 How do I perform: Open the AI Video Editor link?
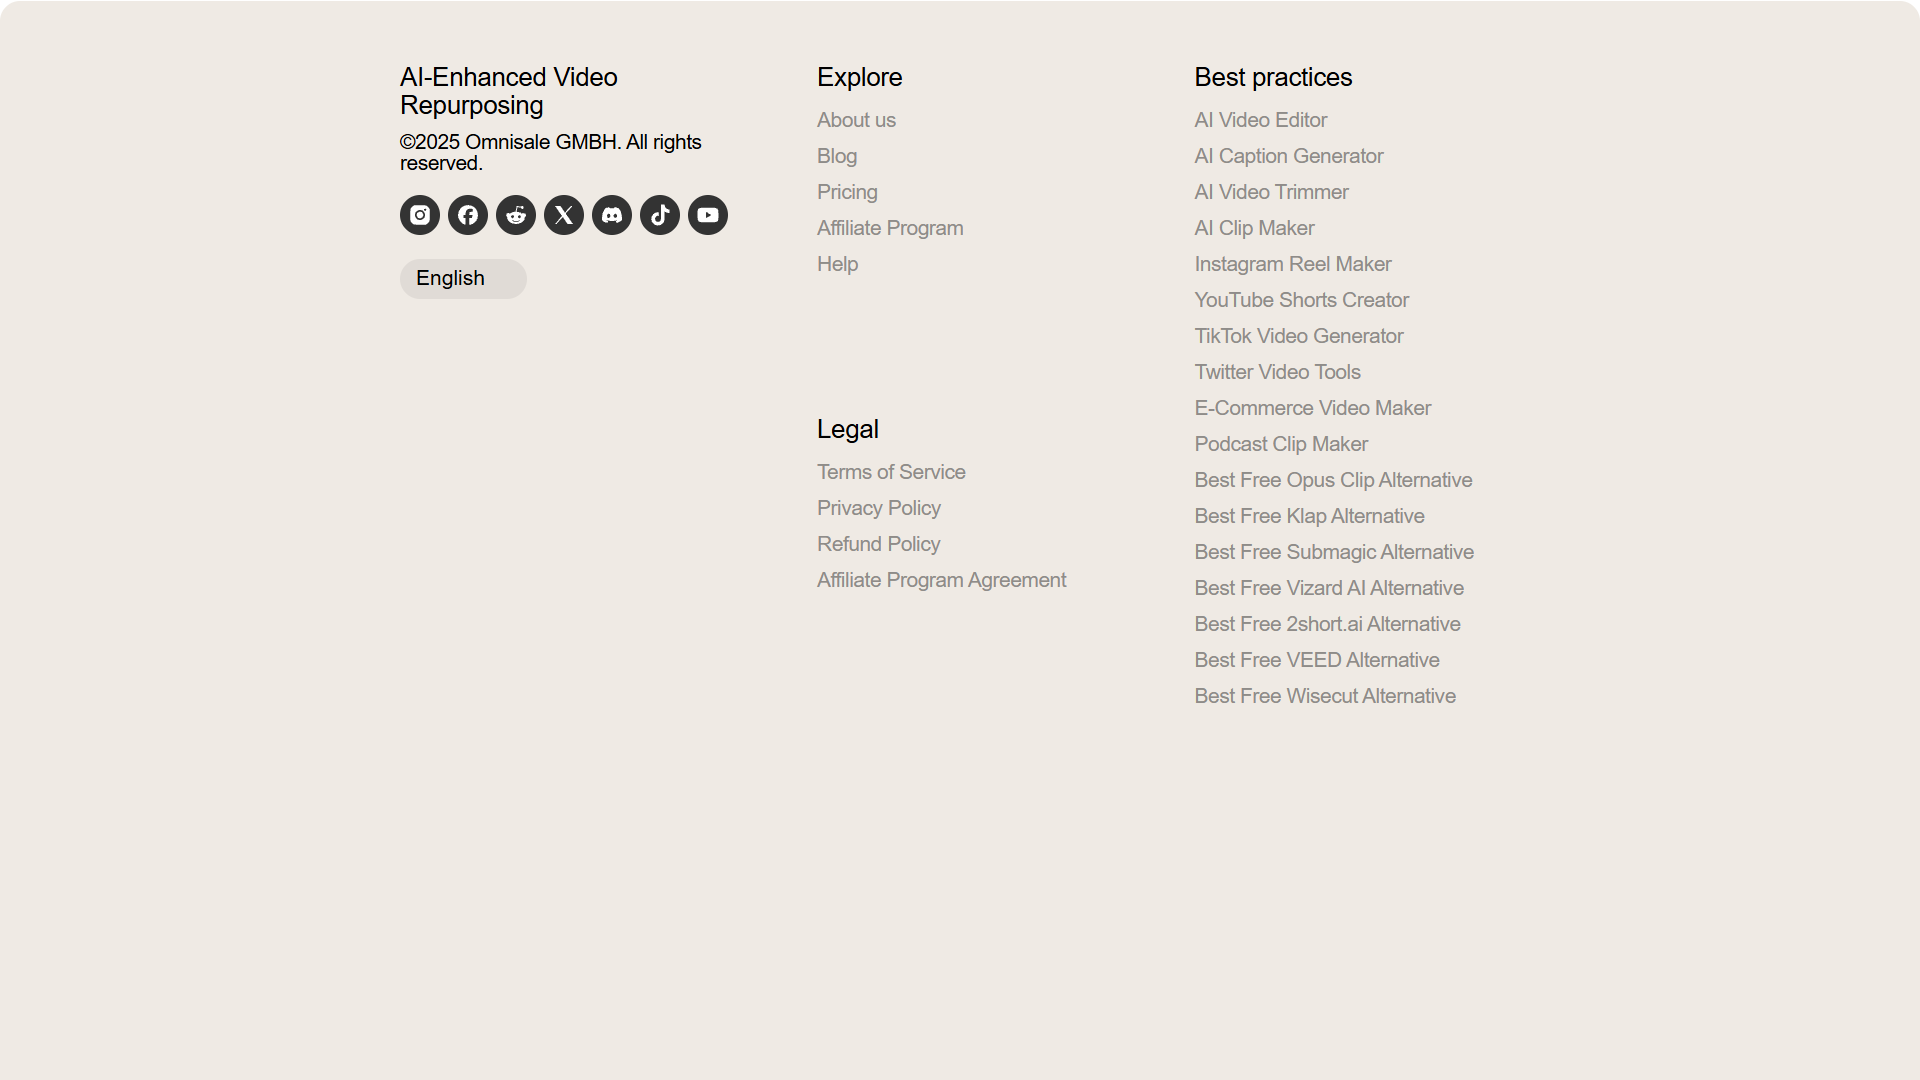[1260, 120]
